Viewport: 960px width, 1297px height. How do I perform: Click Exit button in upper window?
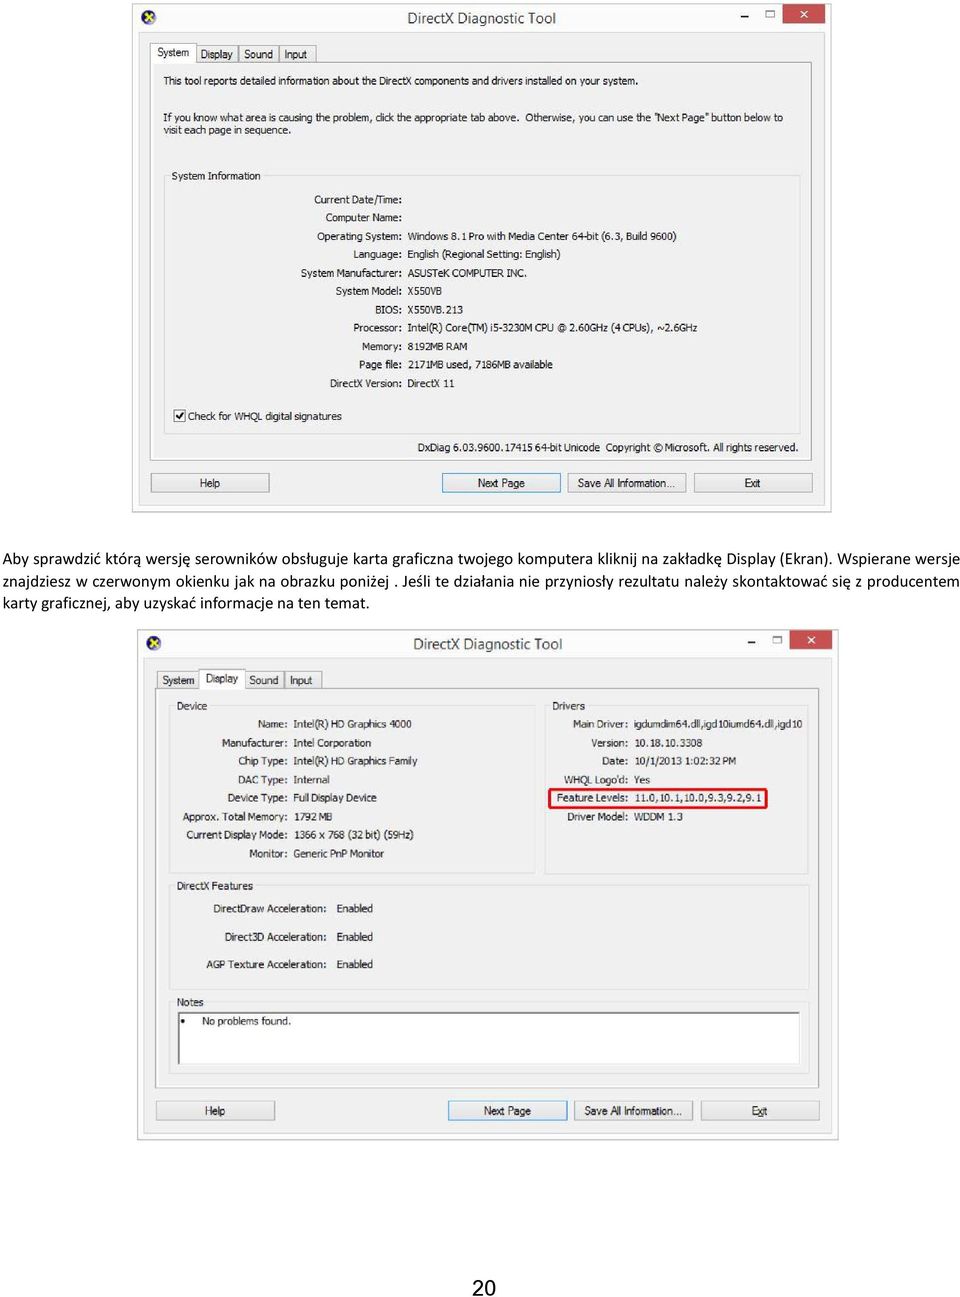[753, 483]
